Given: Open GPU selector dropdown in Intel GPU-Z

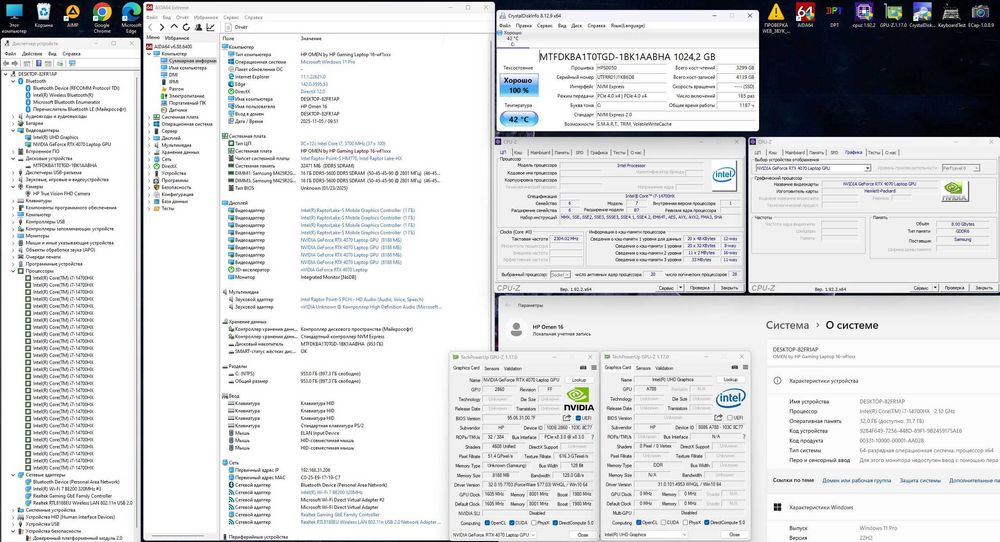Looking at the screenshot, I should (x=645, y=535).
